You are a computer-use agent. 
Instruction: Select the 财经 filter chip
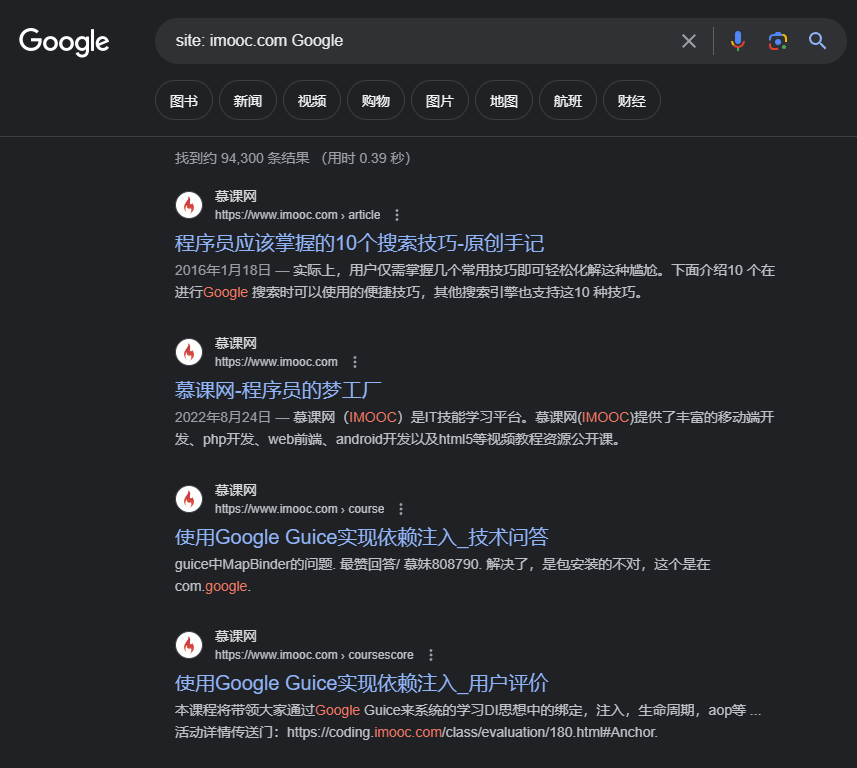tap(631, 101)
